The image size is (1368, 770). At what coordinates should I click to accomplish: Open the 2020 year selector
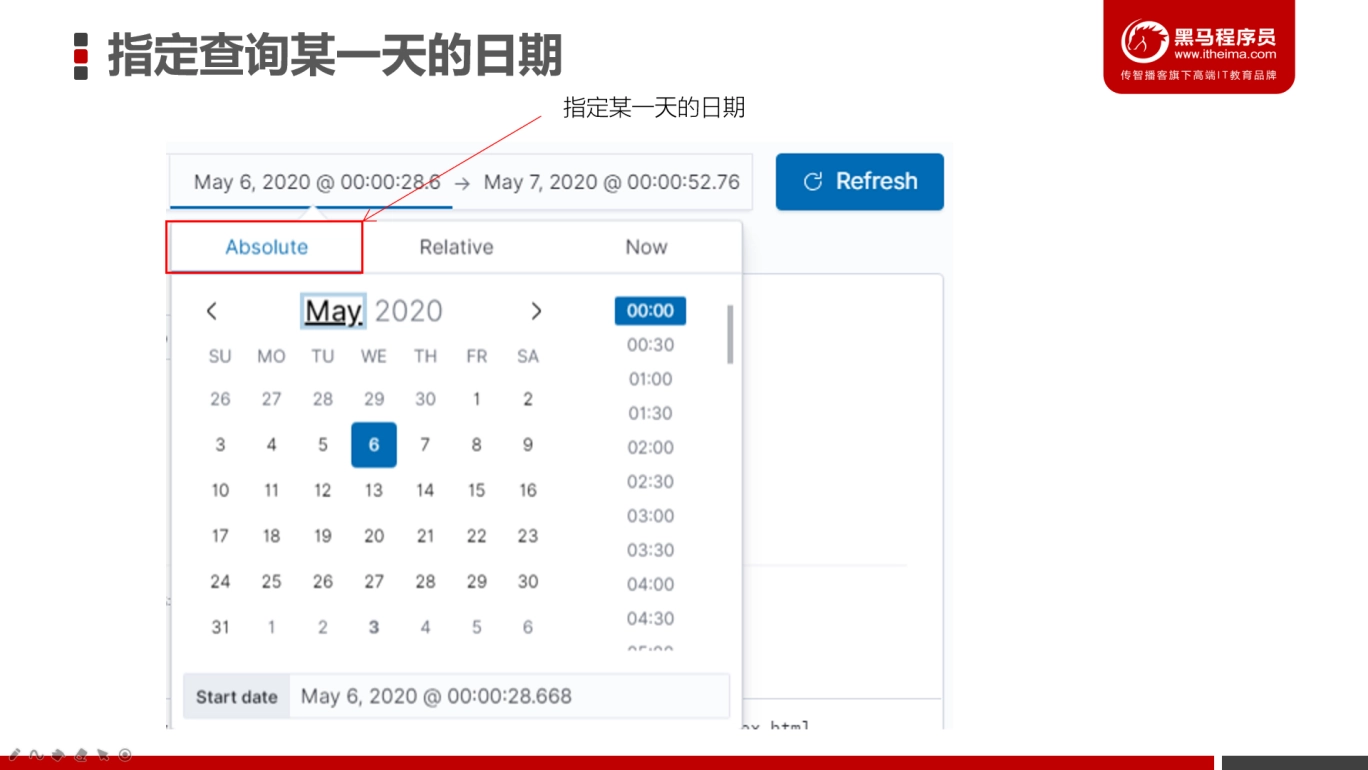coord(409,311)
